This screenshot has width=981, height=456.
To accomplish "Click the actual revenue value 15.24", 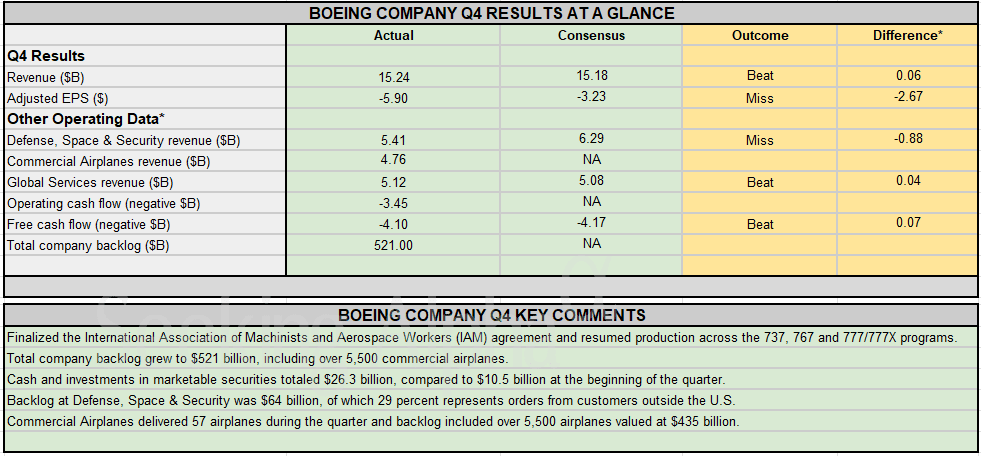I will [x=393, y=76].
